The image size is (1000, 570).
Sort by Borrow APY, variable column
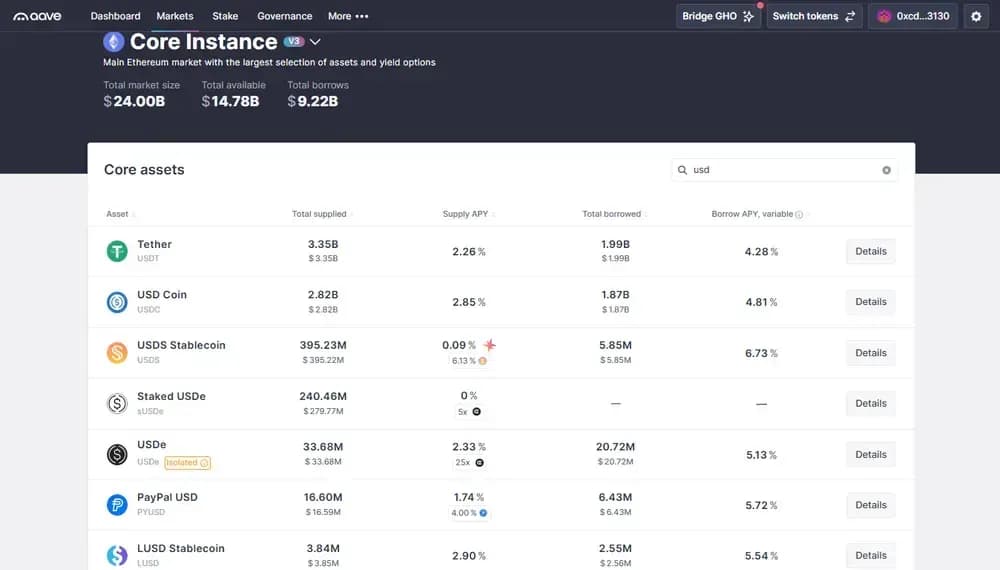[x=752, y=214]
